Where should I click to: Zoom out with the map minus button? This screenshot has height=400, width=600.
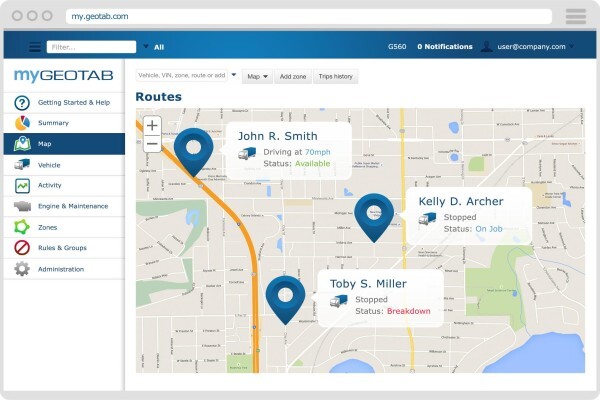[x=152, y=144]
